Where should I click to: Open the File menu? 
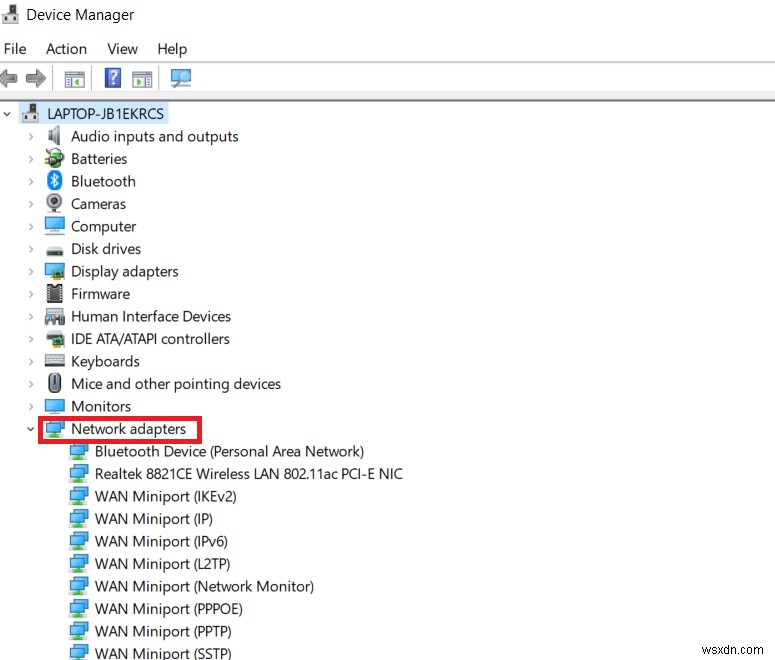click(15, 49)
